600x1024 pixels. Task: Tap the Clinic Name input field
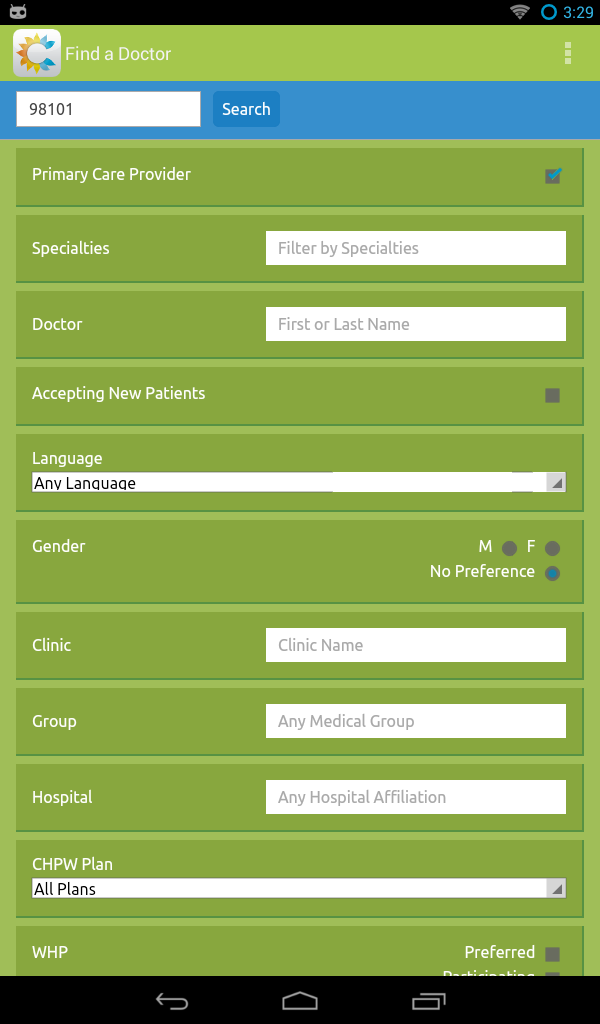point(415,645)
